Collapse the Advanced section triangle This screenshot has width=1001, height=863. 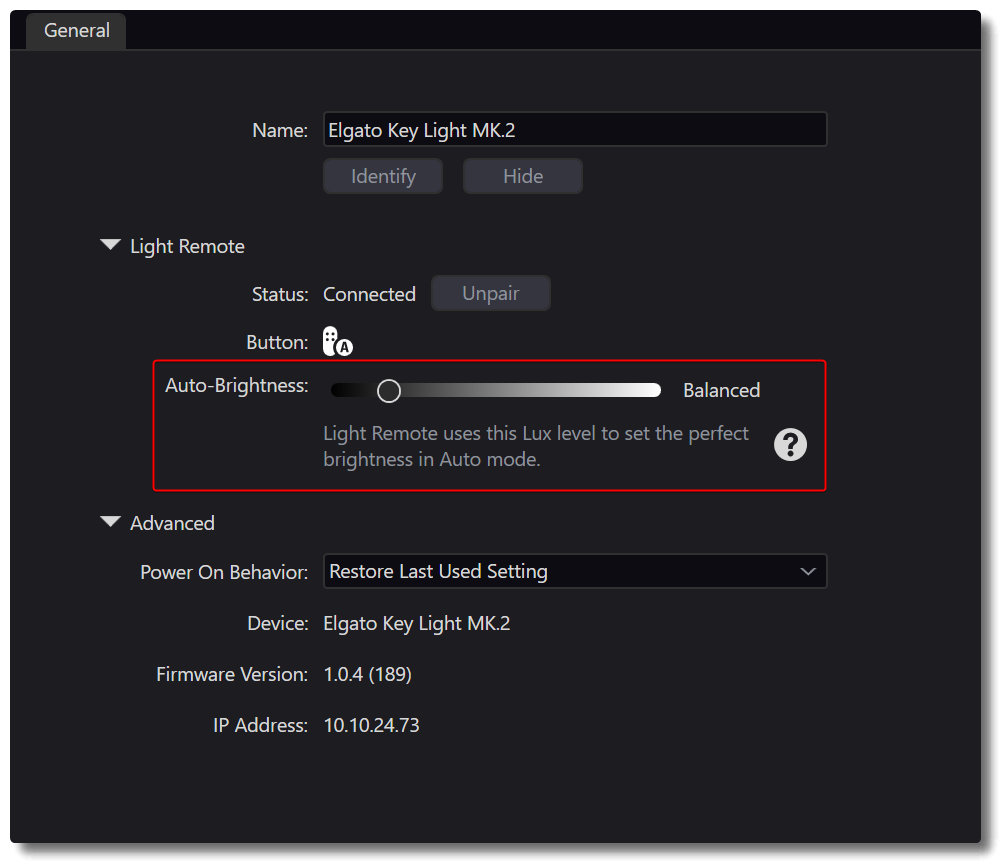pos(110,522)
